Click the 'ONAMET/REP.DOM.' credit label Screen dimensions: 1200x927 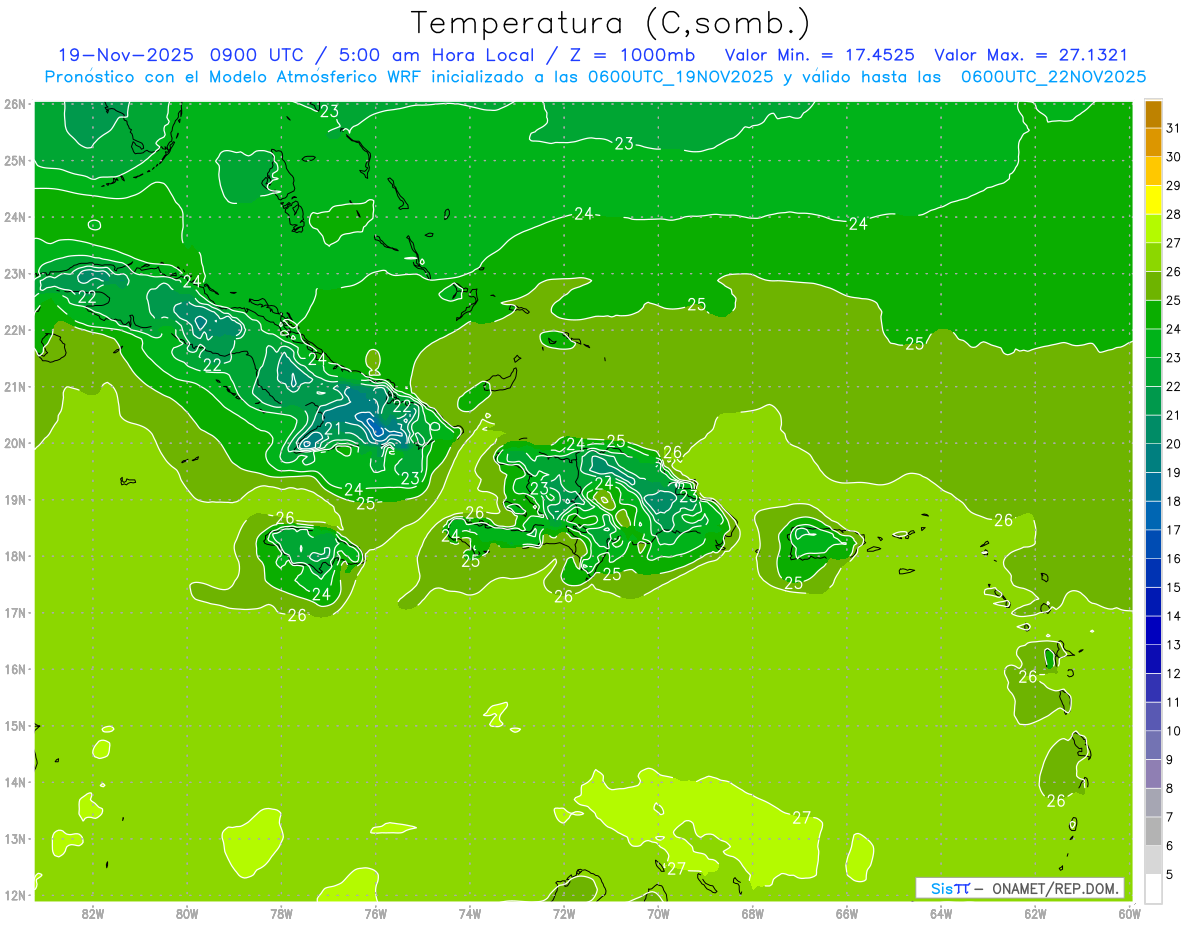pyautogui.click(x=1054, y=888)
